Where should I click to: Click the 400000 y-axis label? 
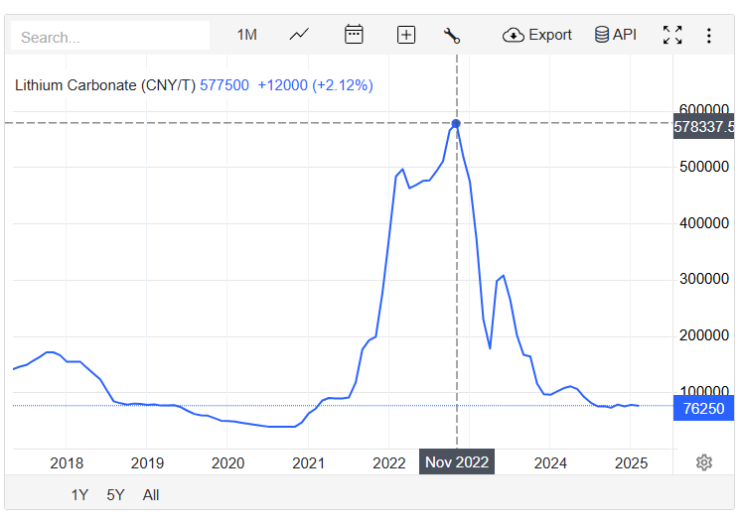704,223
